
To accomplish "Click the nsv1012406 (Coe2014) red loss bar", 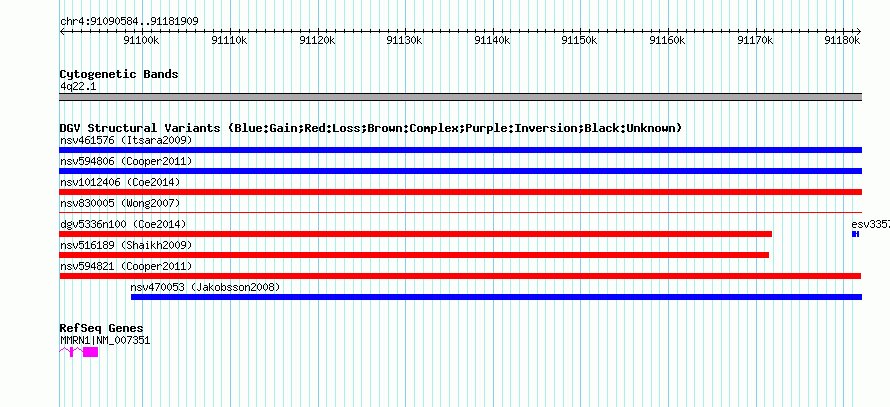I will 460,192.
